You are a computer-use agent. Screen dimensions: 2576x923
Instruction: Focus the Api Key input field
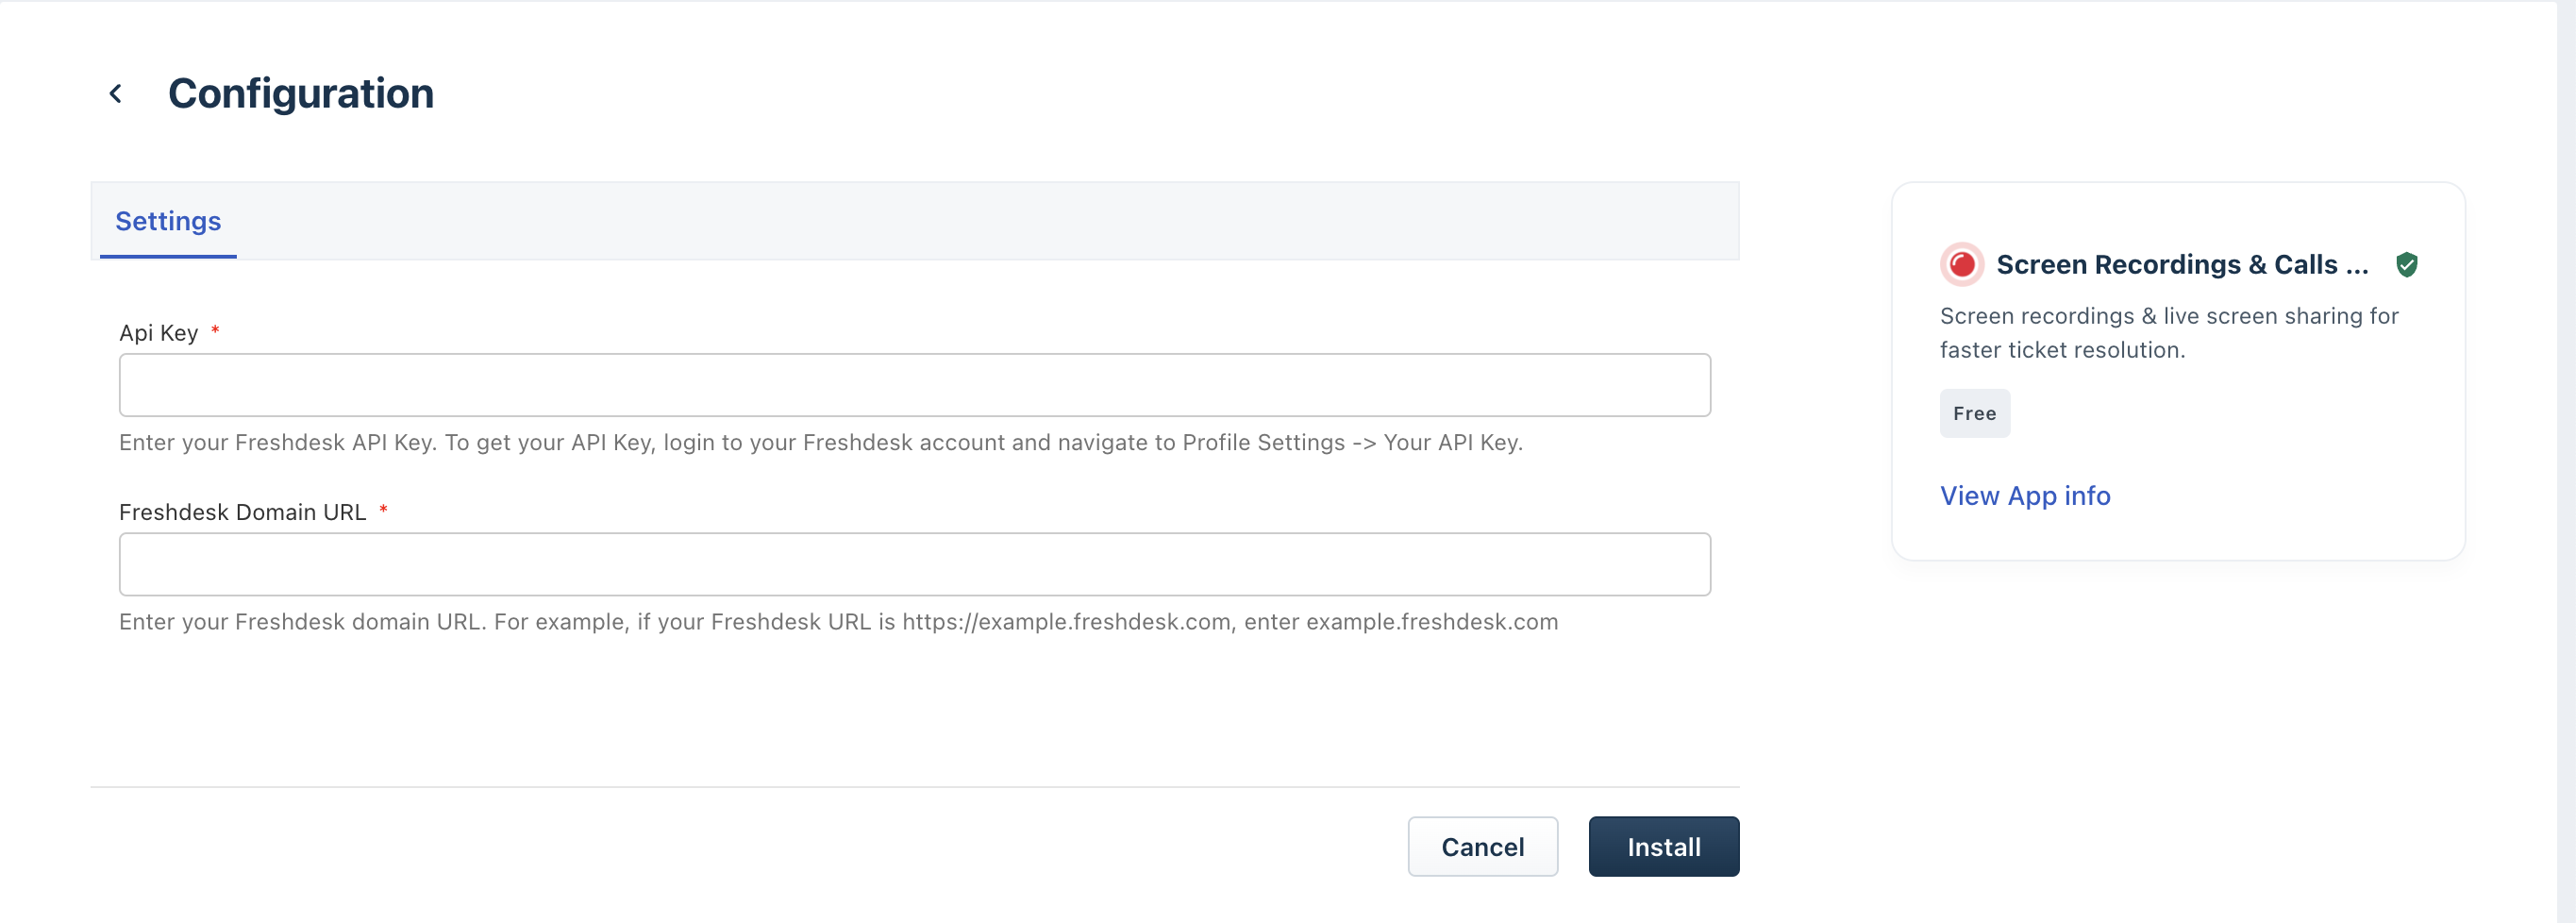tap(914, 385)
